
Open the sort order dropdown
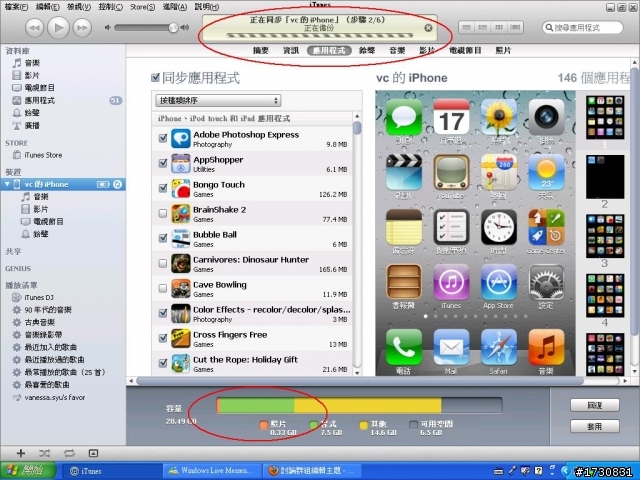[x=218, y=100]
